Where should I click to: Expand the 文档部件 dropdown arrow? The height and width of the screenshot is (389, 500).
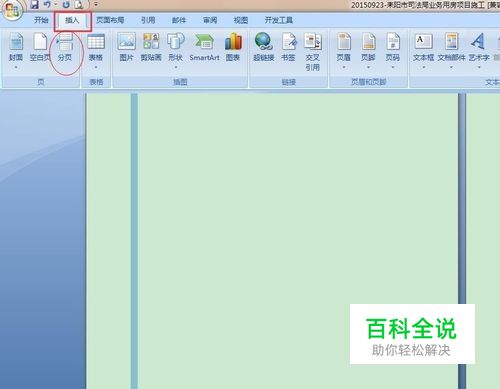click(x=451, y=68)
